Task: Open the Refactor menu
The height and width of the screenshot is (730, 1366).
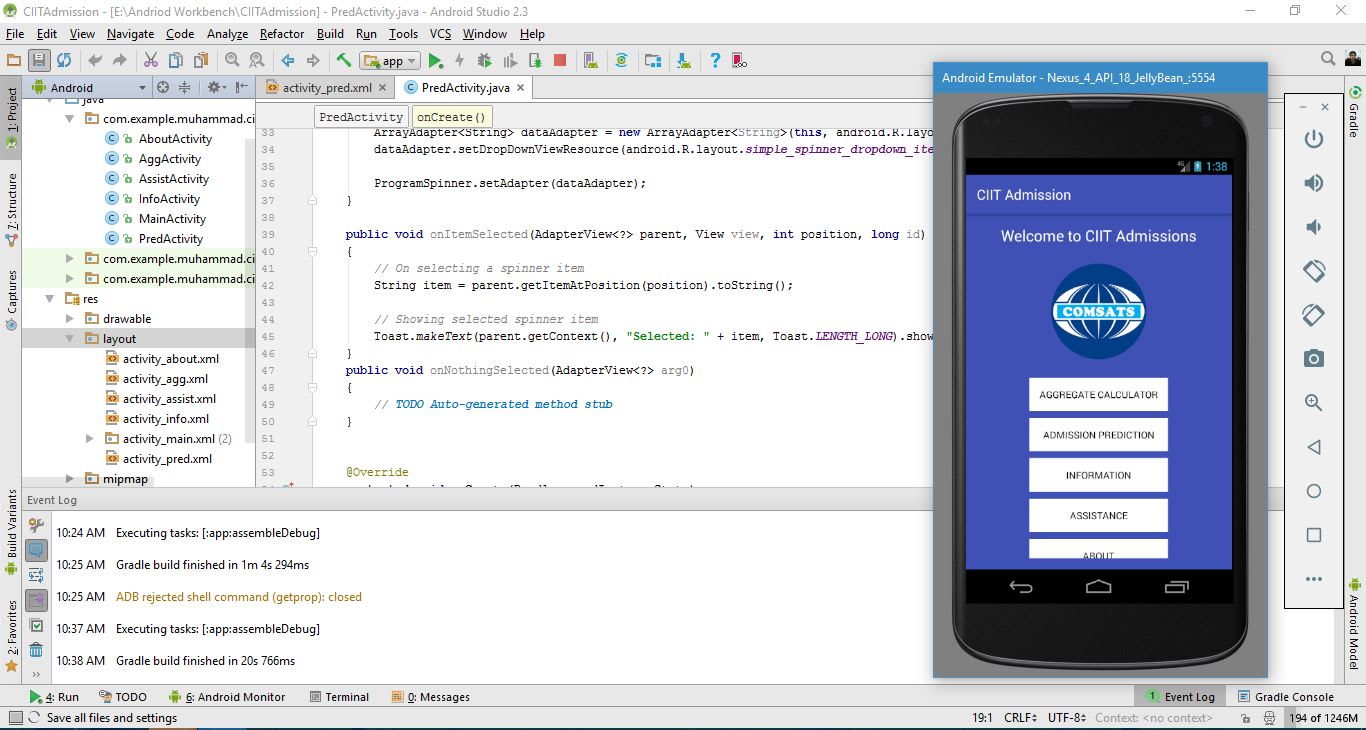Action: [282, 34]
